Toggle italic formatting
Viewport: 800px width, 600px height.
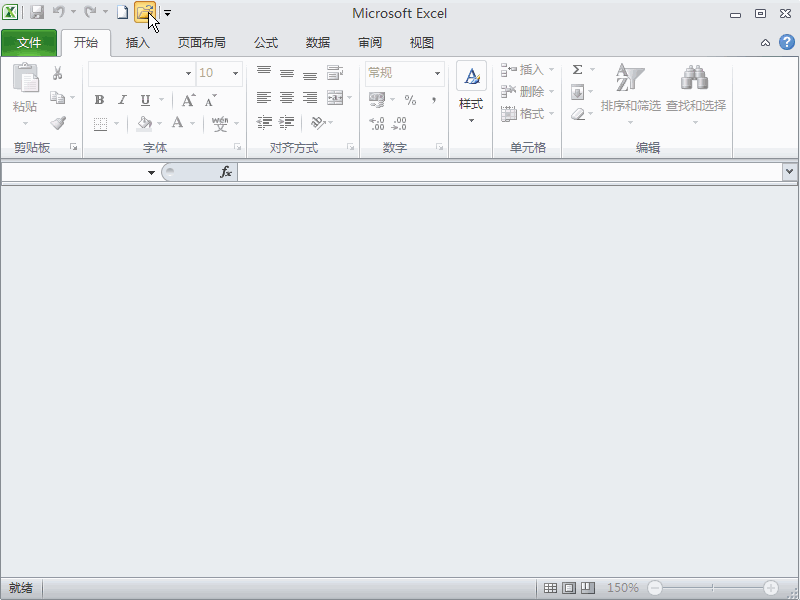click(x=121, y=100)
